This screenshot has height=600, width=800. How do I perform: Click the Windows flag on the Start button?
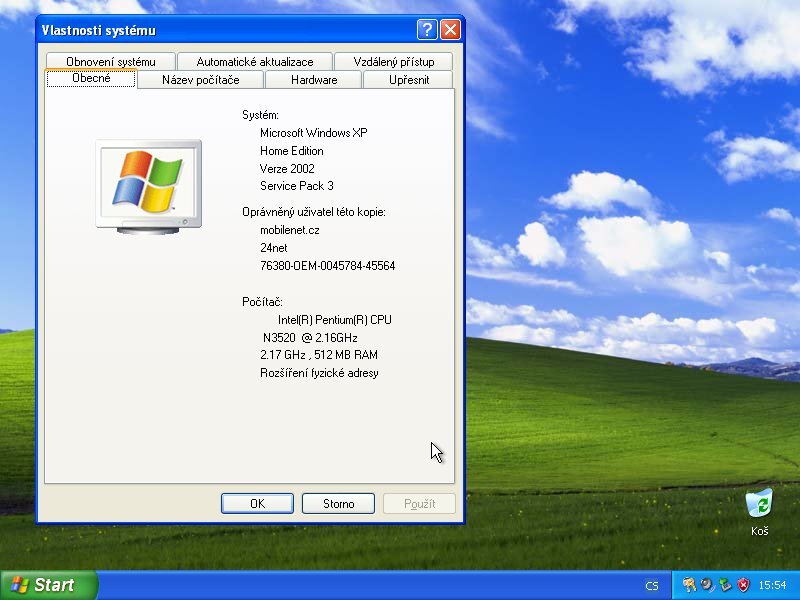[x=20, y=585]
